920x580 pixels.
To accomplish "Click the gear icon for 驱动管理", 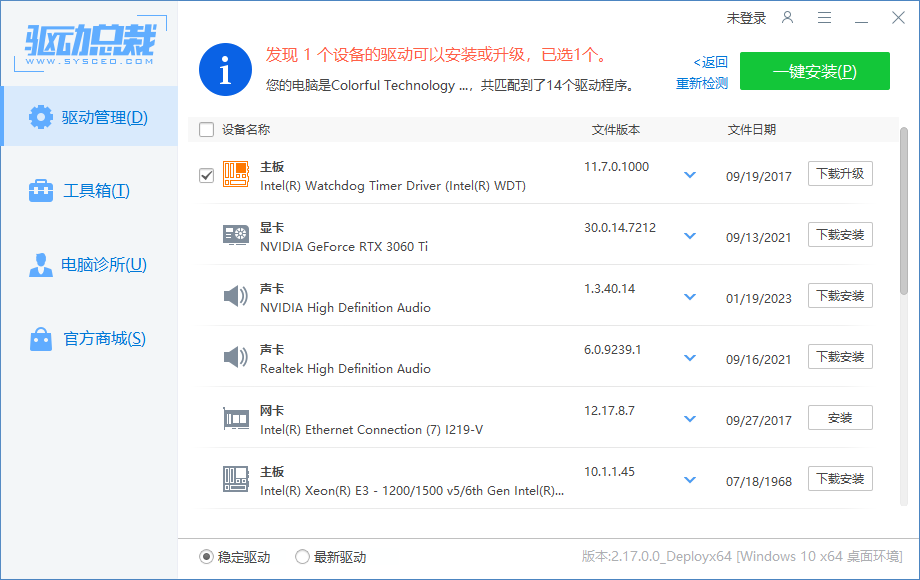I will pos(40,117).
